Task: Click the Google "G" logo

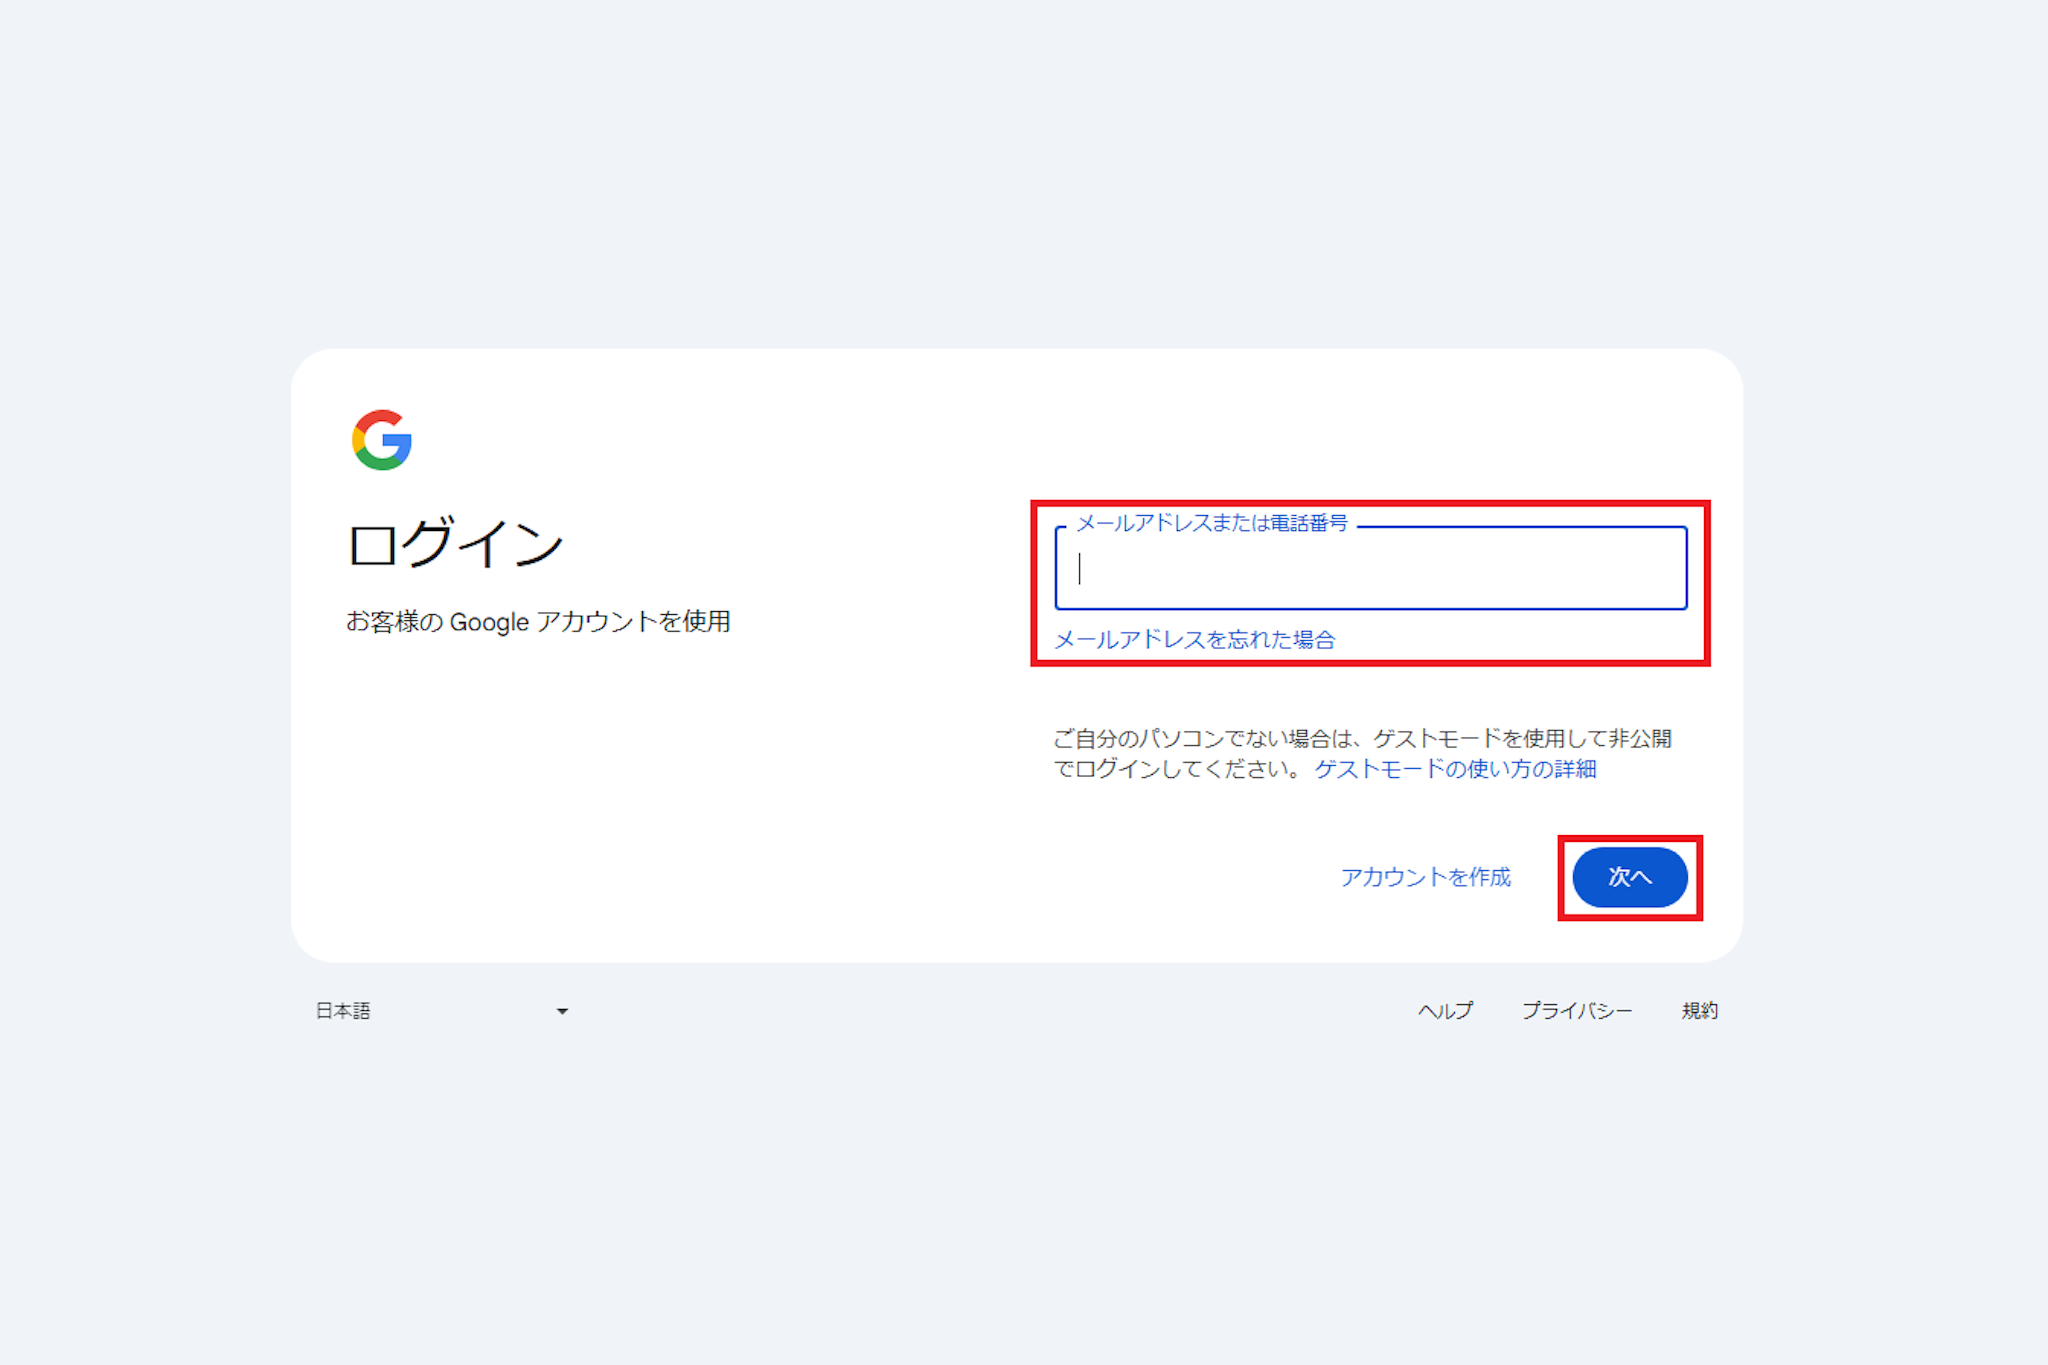Action: [x=382, y=440]
